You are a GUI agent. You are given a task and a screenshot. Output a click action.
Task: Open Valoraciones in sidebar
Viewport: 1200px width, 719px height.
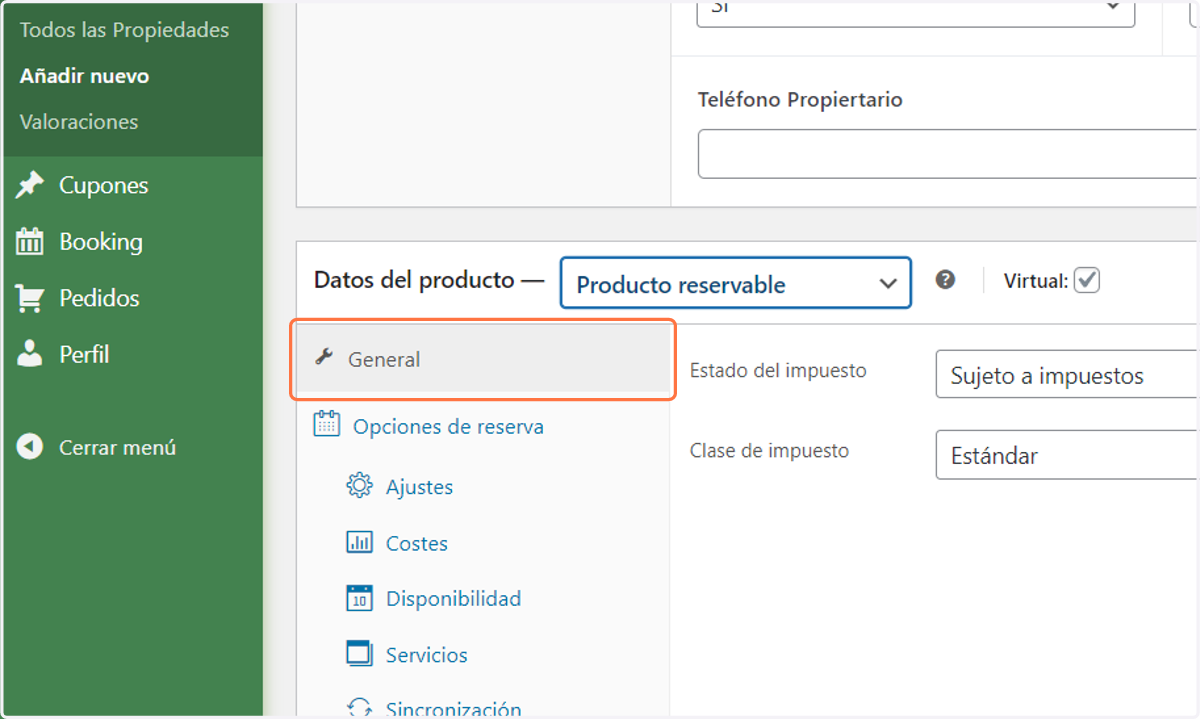[x=79, y=122]
